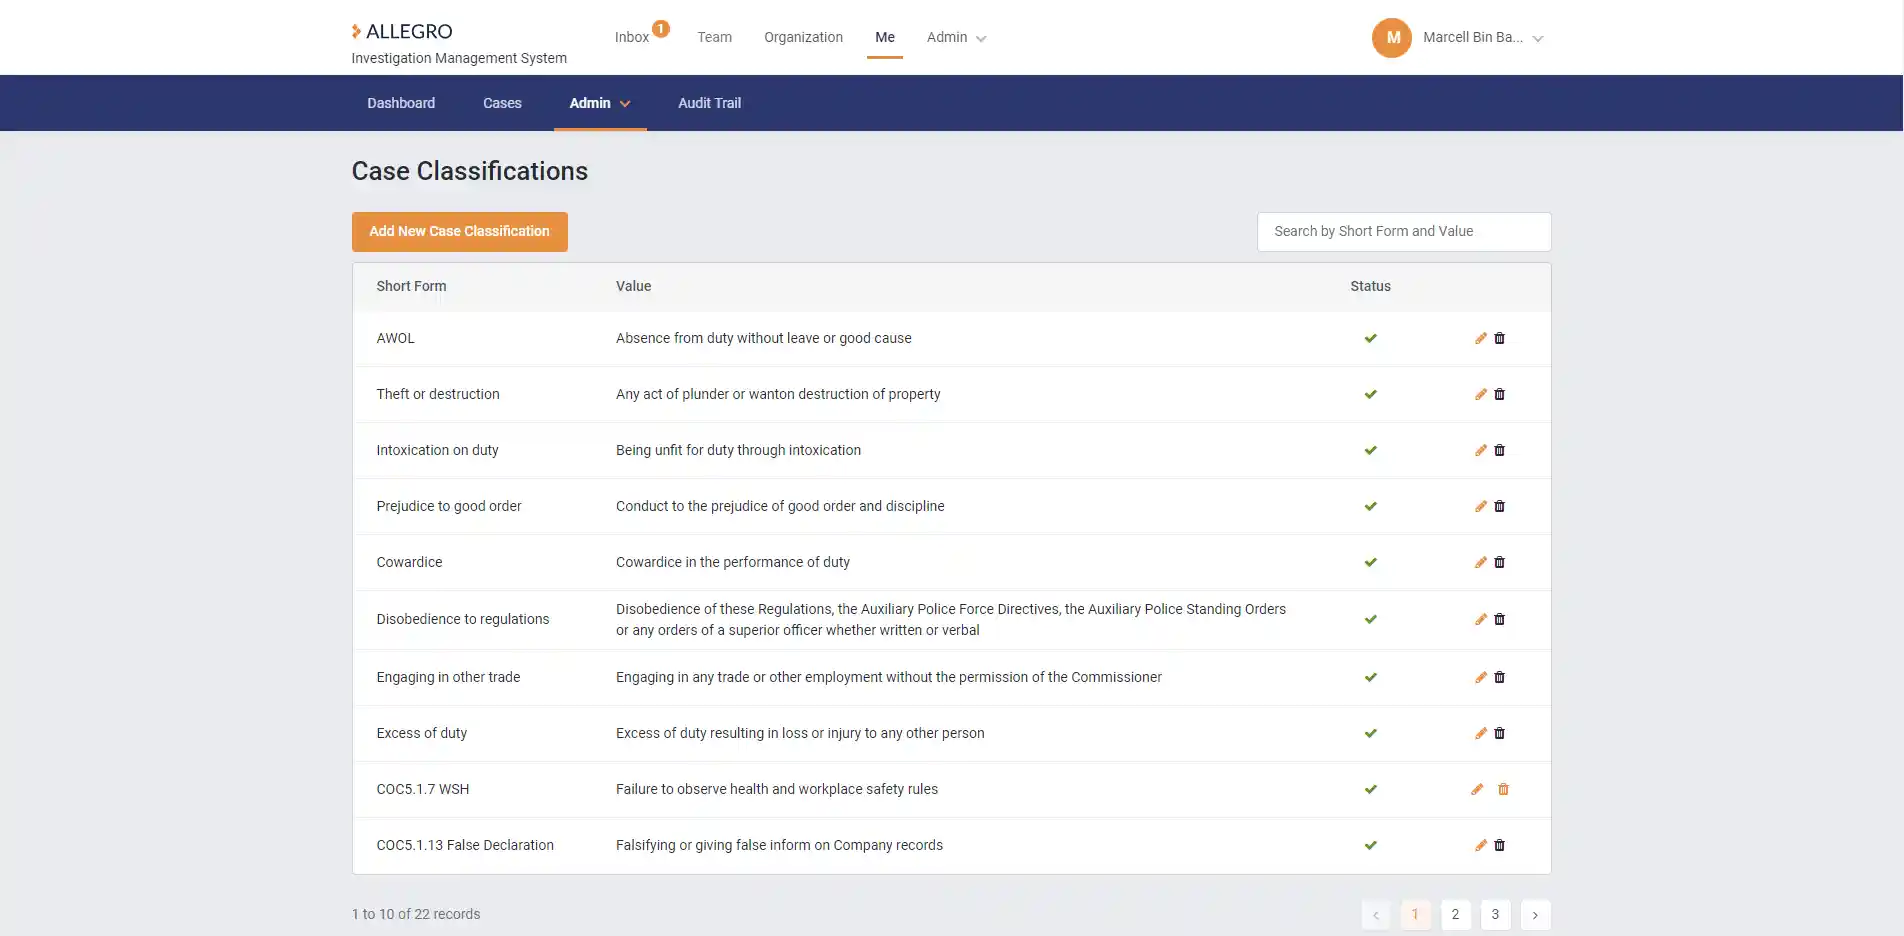Delete the Cowardice row trash icon
The height and width of the screenshot is (936, 1904).
pos(1499,562)
